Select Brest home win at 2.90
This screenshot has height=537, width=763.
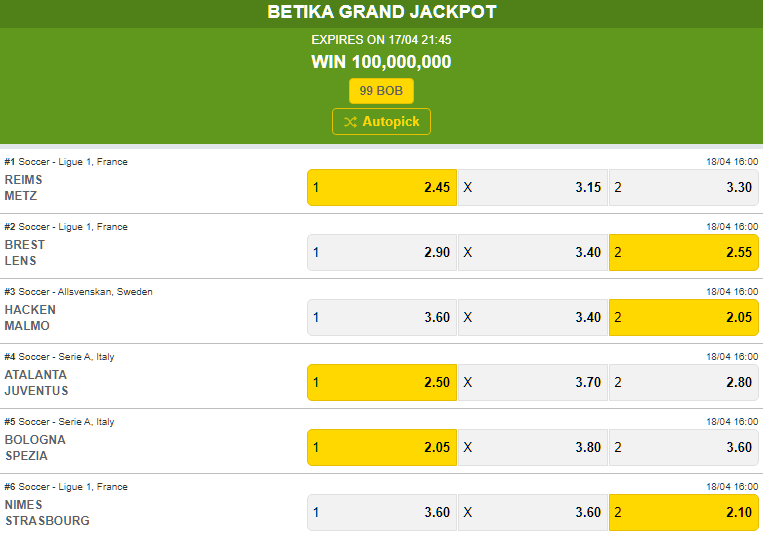pyautogui.click(x=381, y=252)
